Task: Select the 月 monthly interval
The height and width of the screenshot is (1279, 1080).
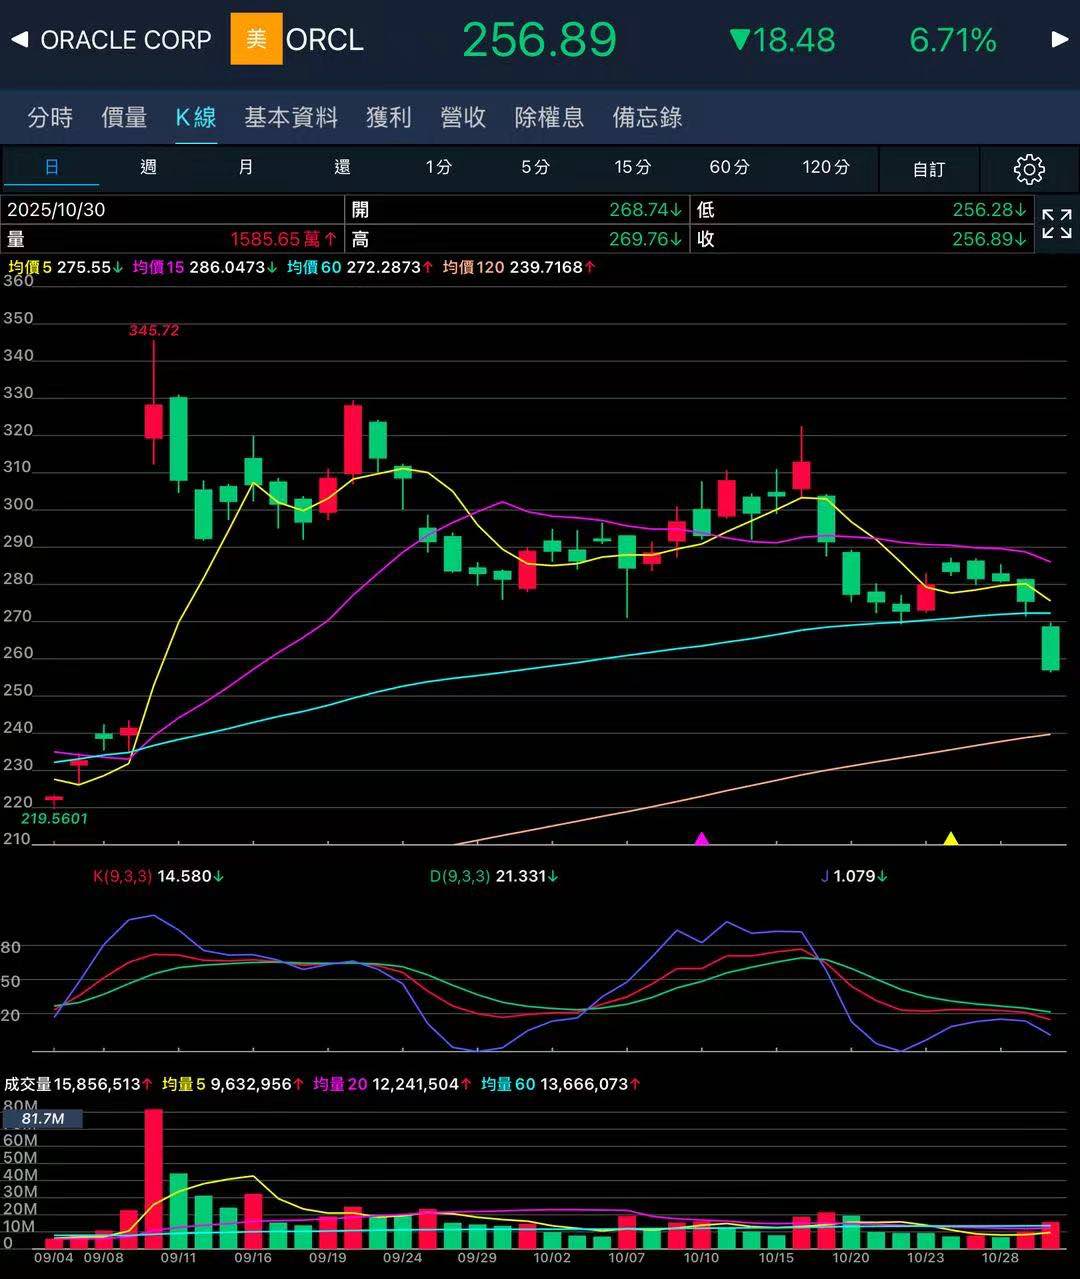Action: tap(245, 167)
